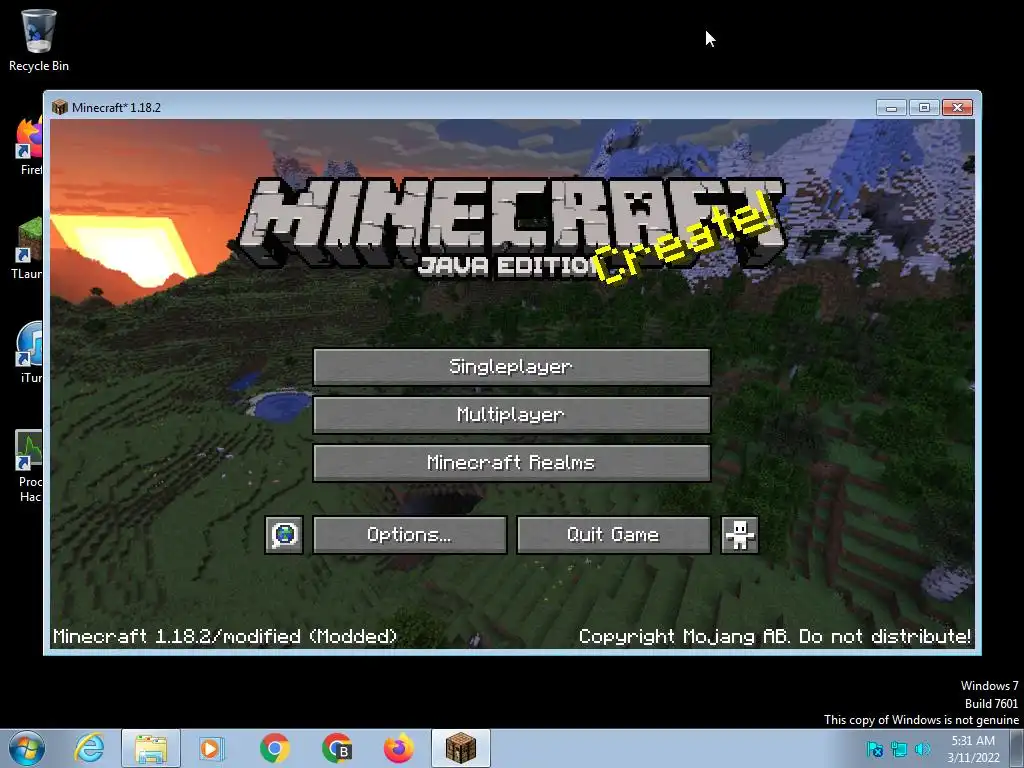Image resolution: width=1024 pixels, height=768 pixels.
Task: Select the iTunes desktop shortcut
Action: point(30,353)
